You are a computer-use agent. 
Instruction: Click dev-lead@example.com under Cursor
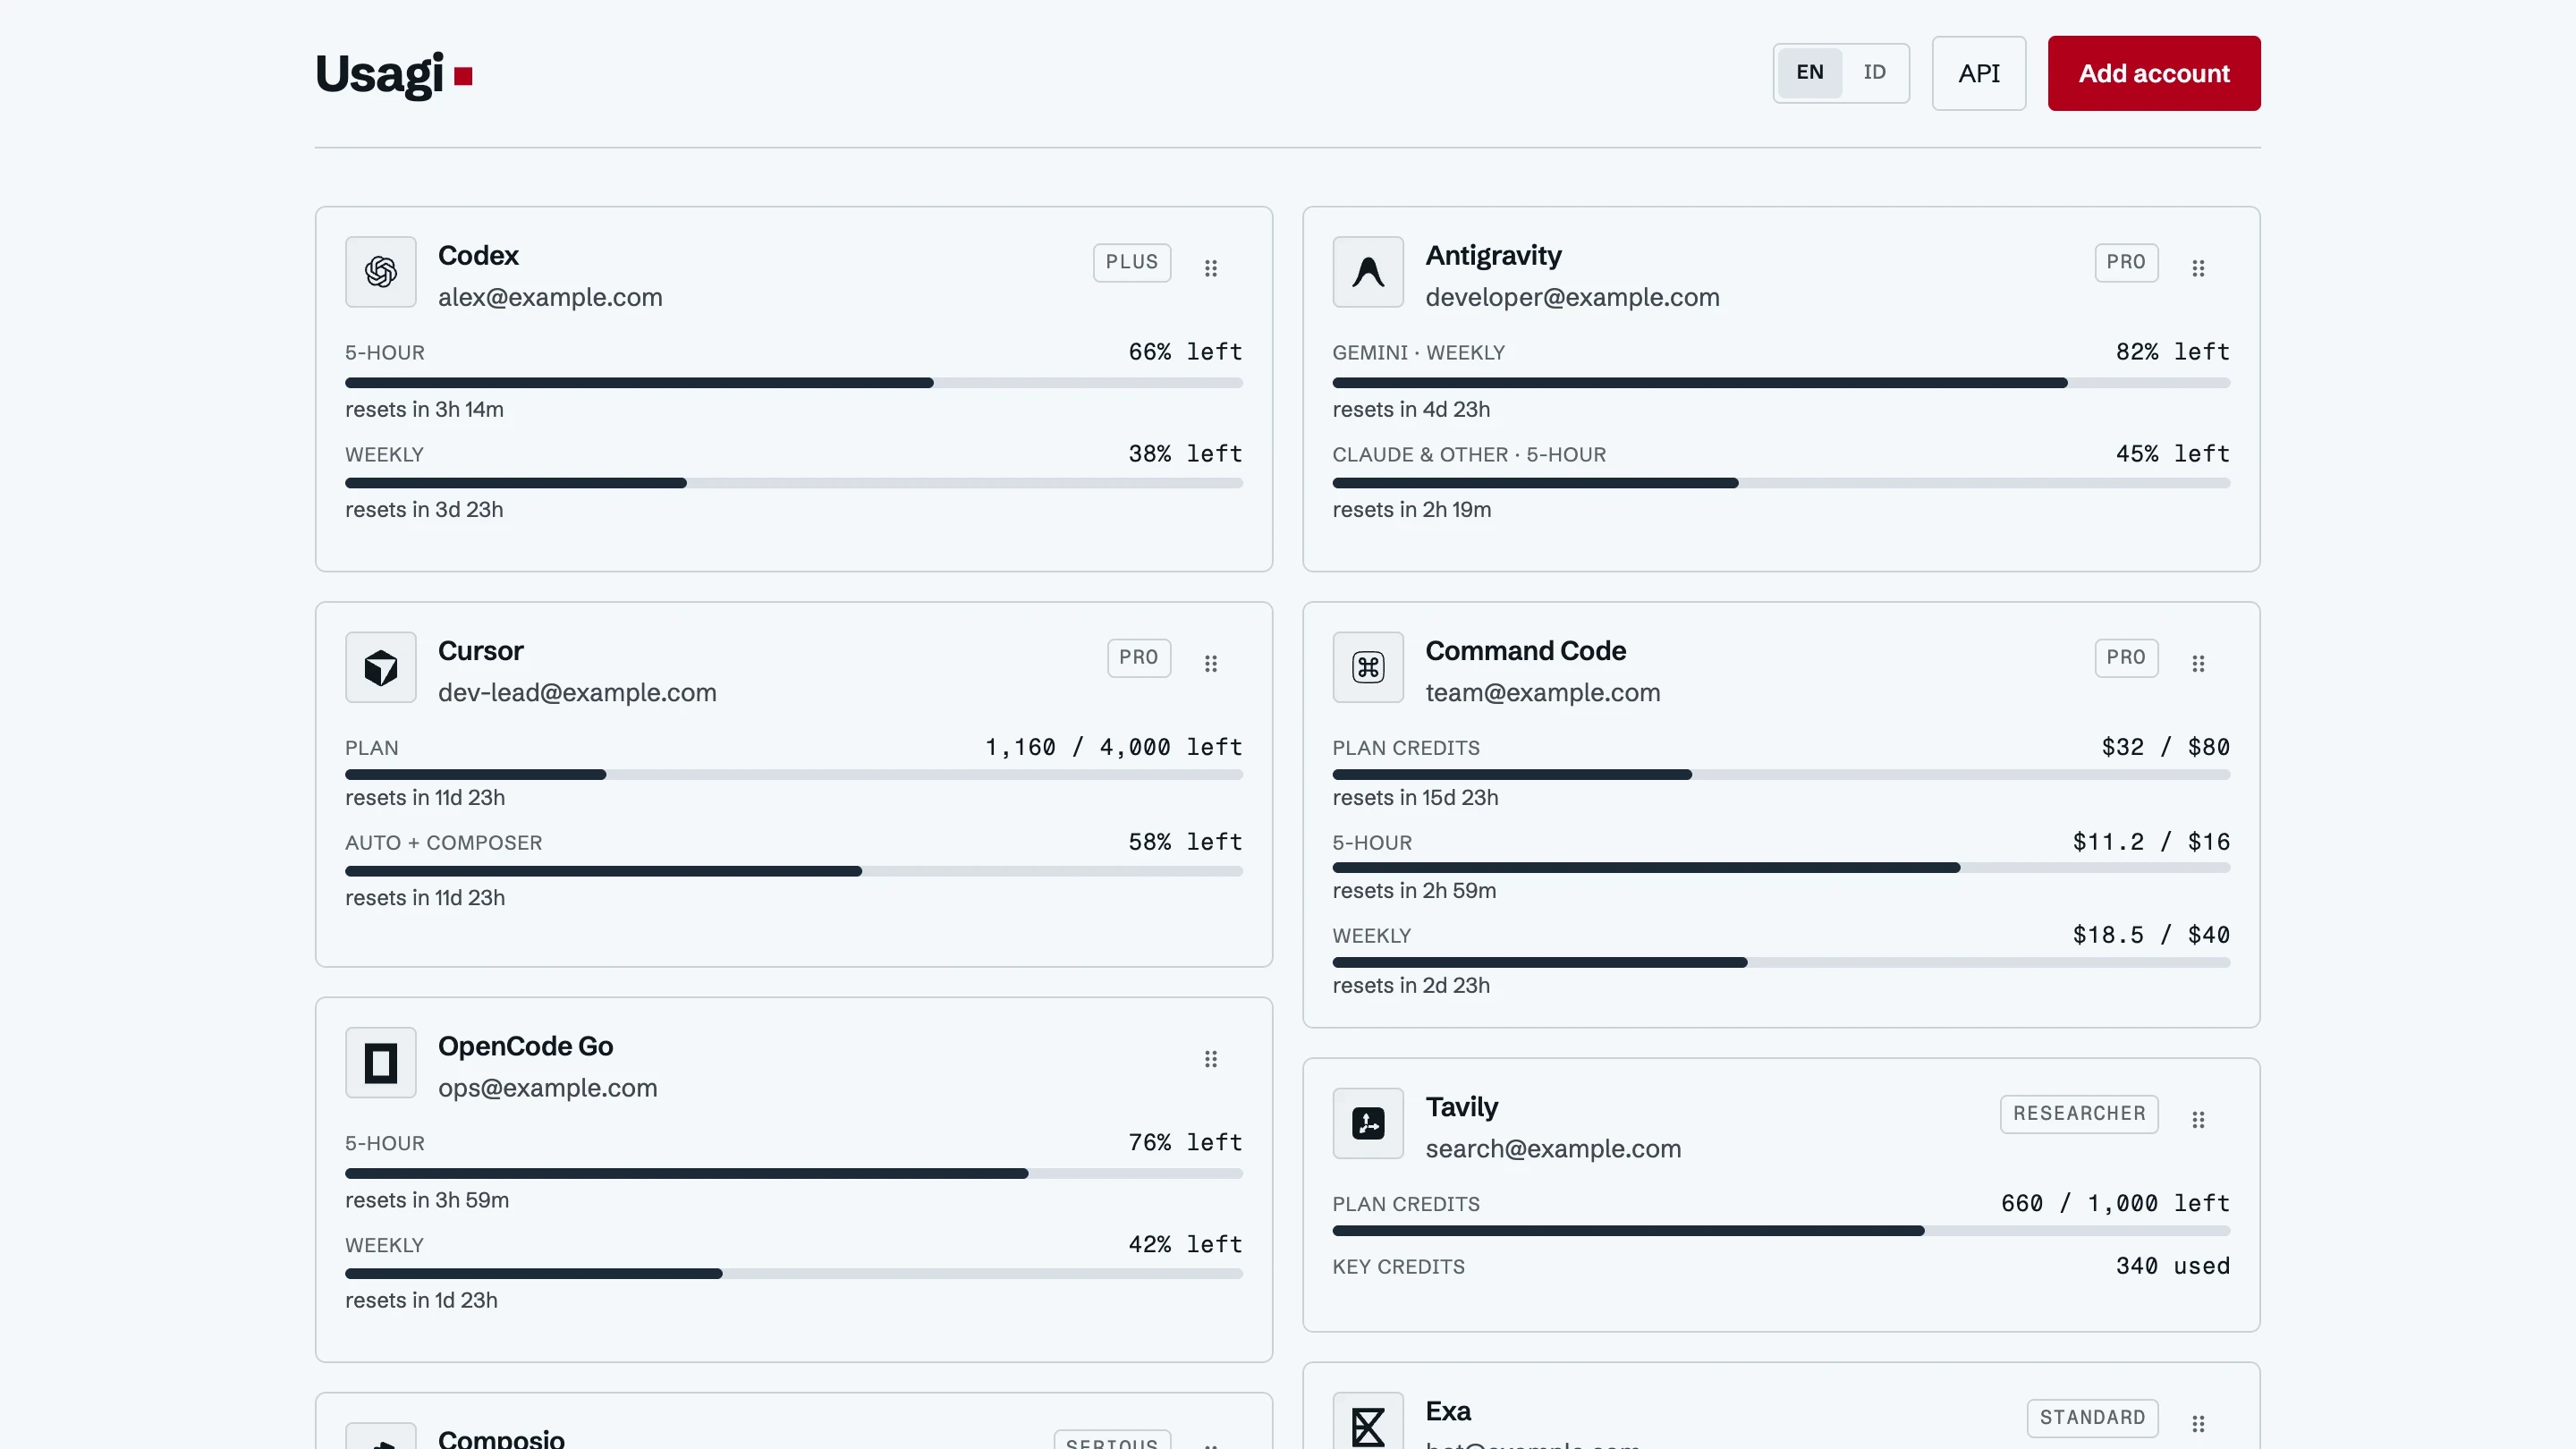(576, 692)
